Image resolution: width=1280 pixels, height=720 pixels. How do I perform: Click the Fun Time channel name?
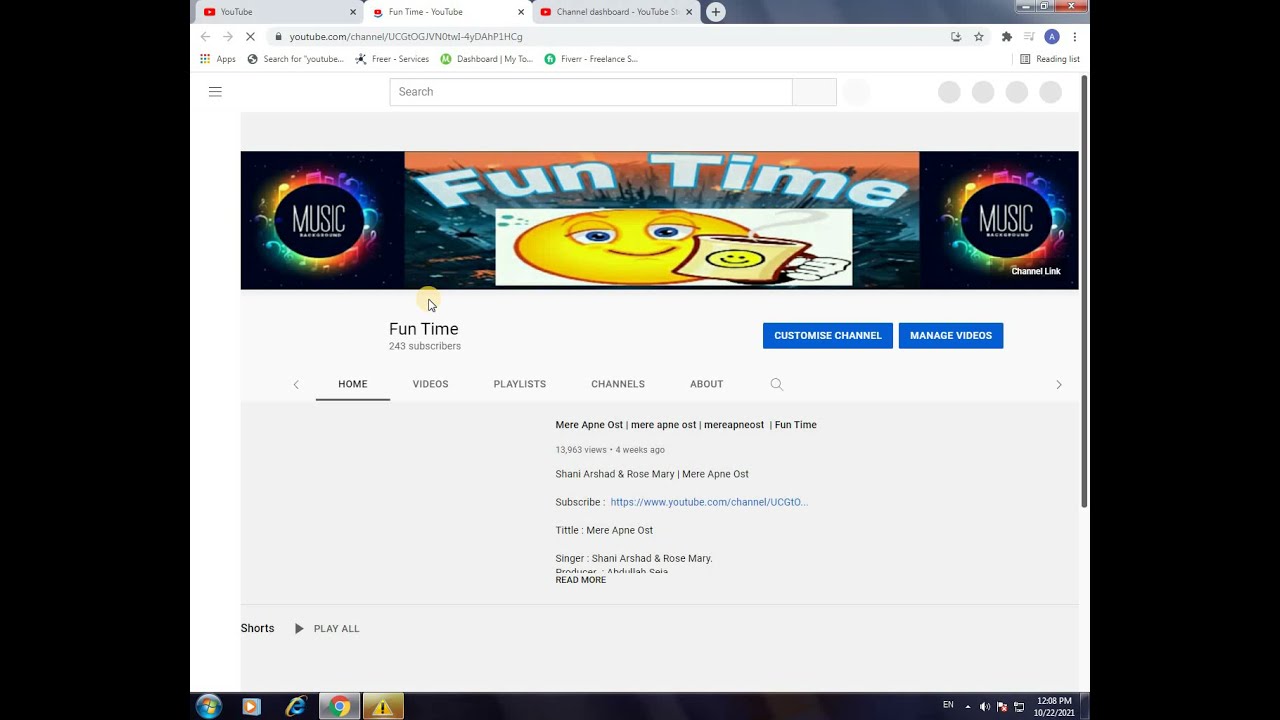[424, 329]
